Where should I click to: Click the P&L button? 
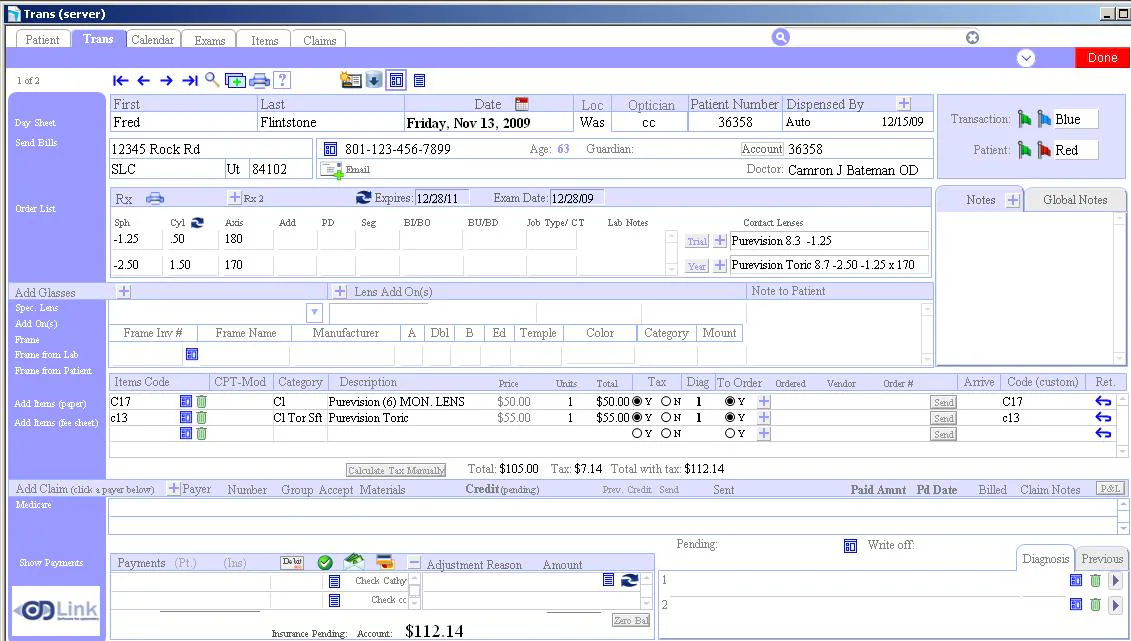tap(1110, 488)
